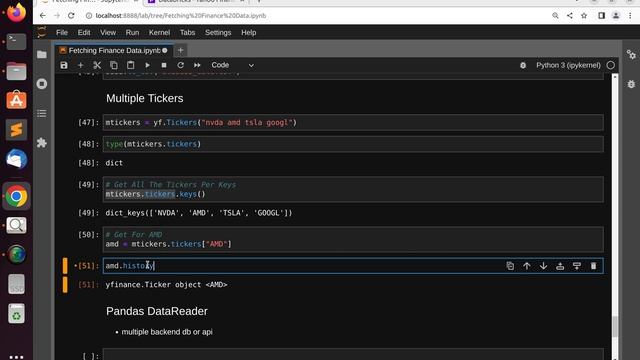Click the debugger bug icon in toolbar
Viewport: 640px width, 360px height.
523,65
